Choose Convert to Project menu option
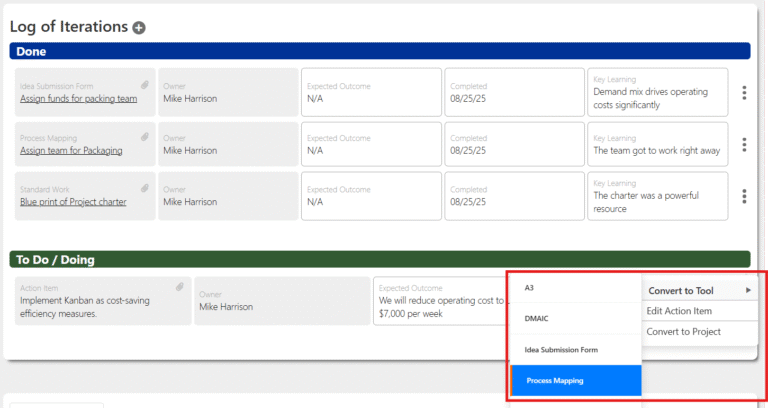 pyautogui.click(x=683, y=332)
